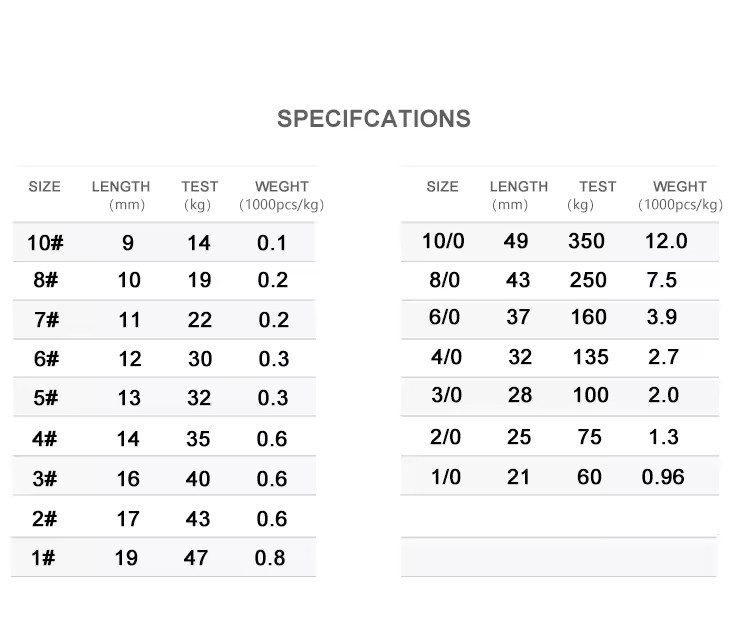Viewport: 741px width, 621px height.
Task: Select the 5# size cell
Action: (45, 397)
